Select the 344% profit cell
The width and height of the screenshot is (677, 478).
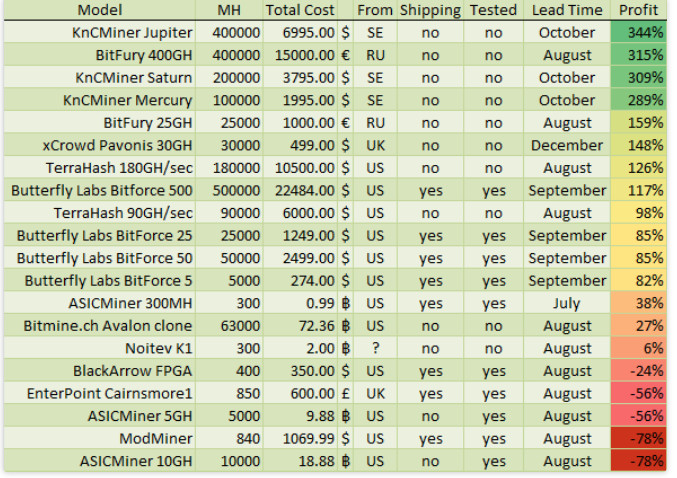tap(638, 33)
